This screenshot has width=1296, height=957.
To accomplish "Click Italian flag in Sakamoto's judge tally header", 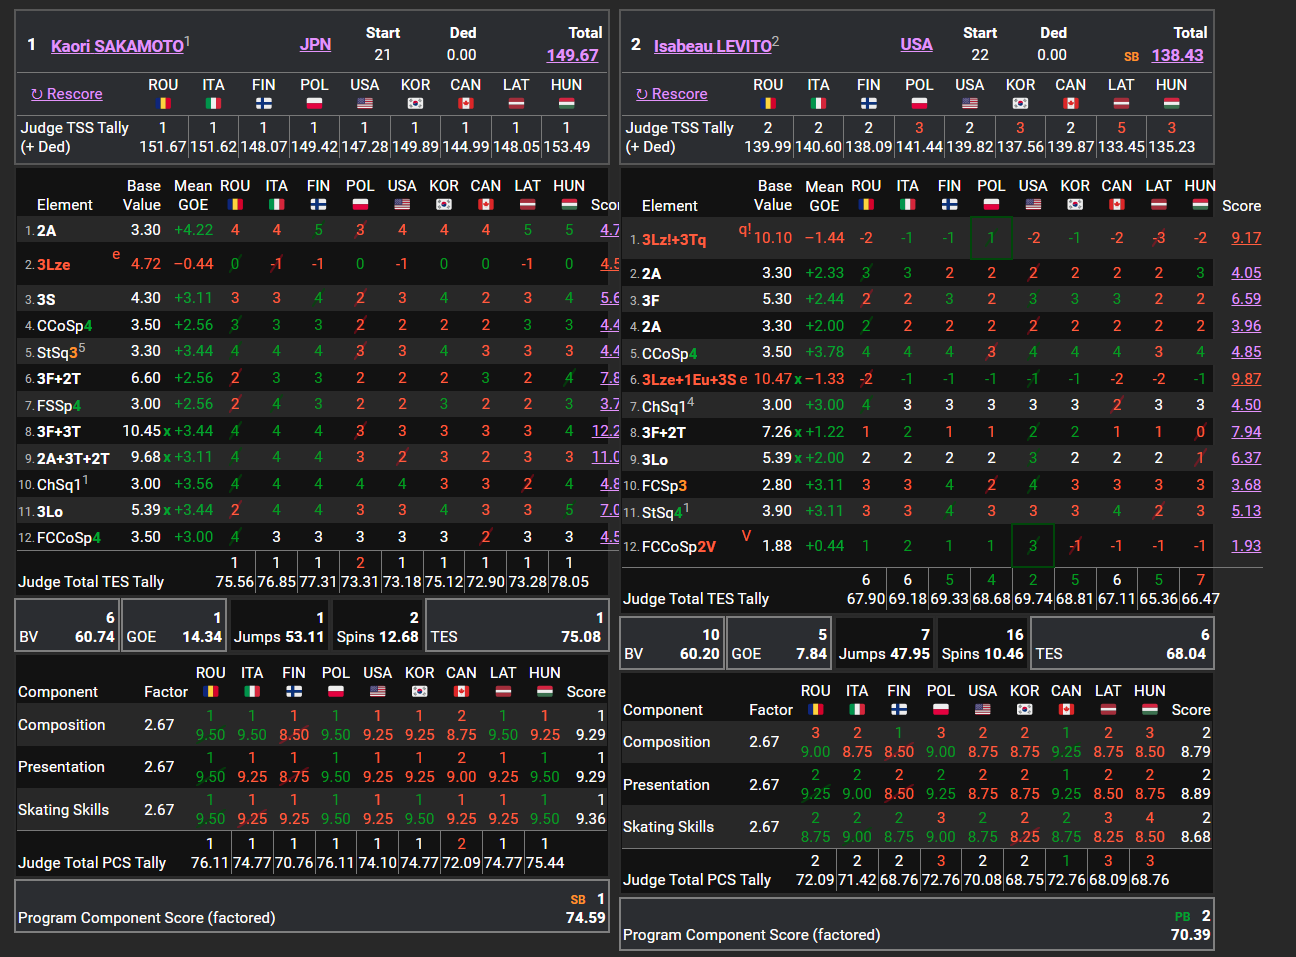I will 213,103.
